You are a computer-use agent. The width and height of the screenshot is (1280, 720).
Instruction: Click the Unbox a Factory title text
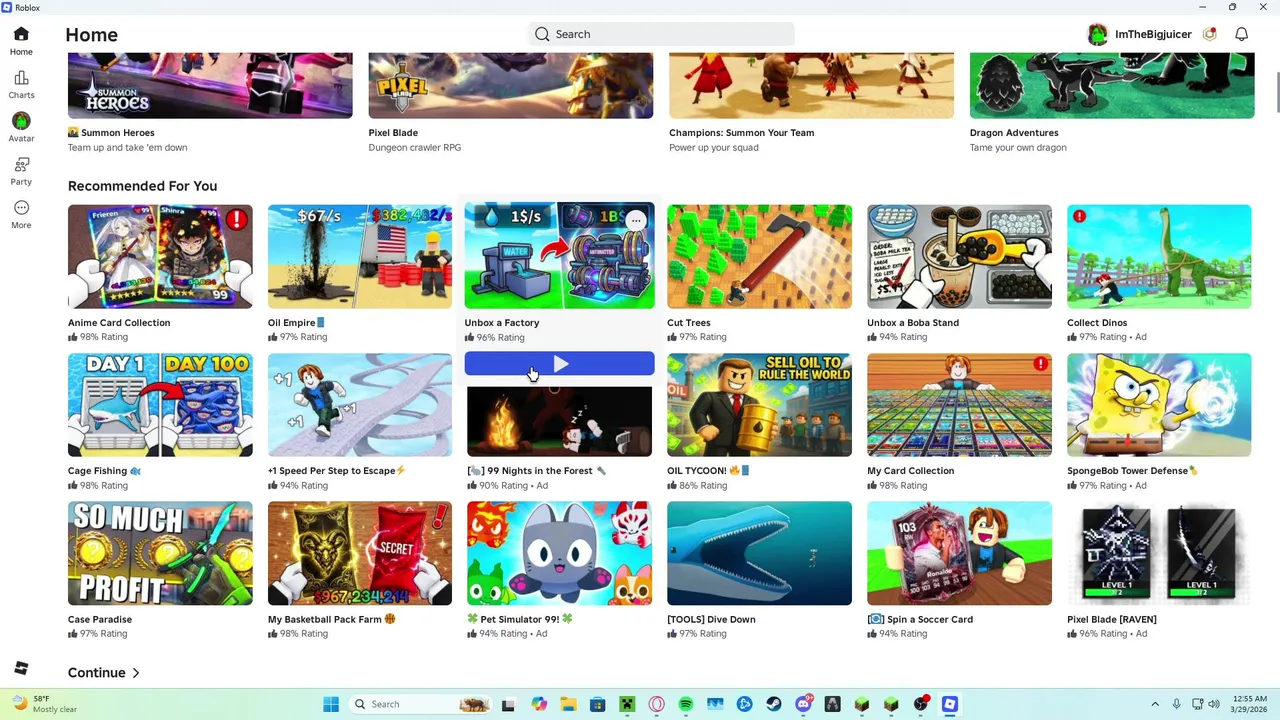[502, 323]
